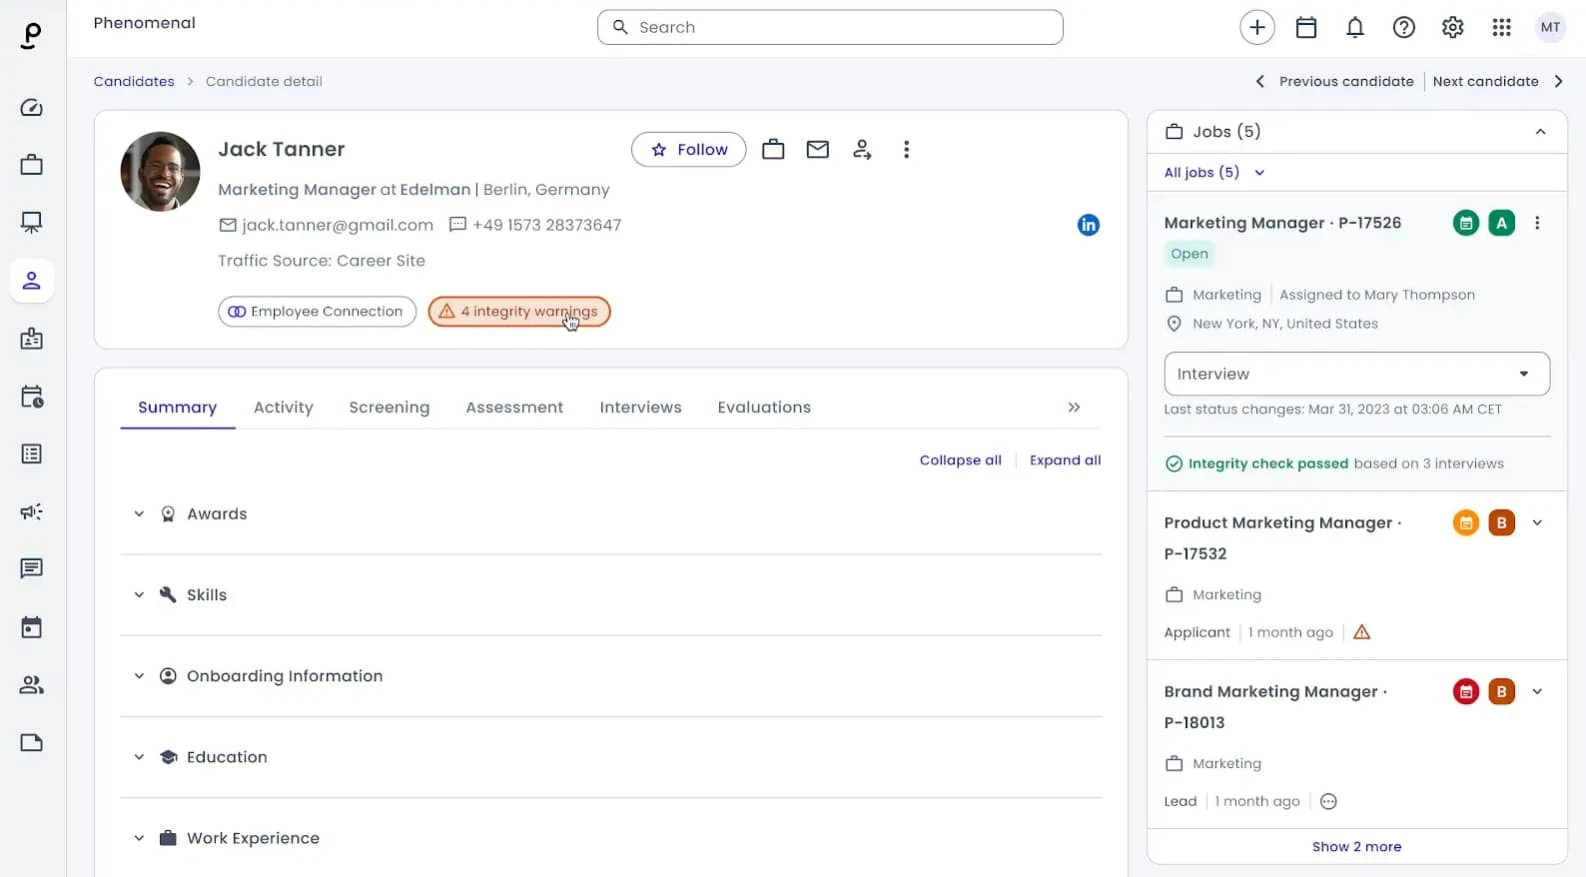Open the Interview status dropdown
Image resolution: width=1586 pixels, height=877 pixels.
pyautogui.click(x=1356, y=374)
